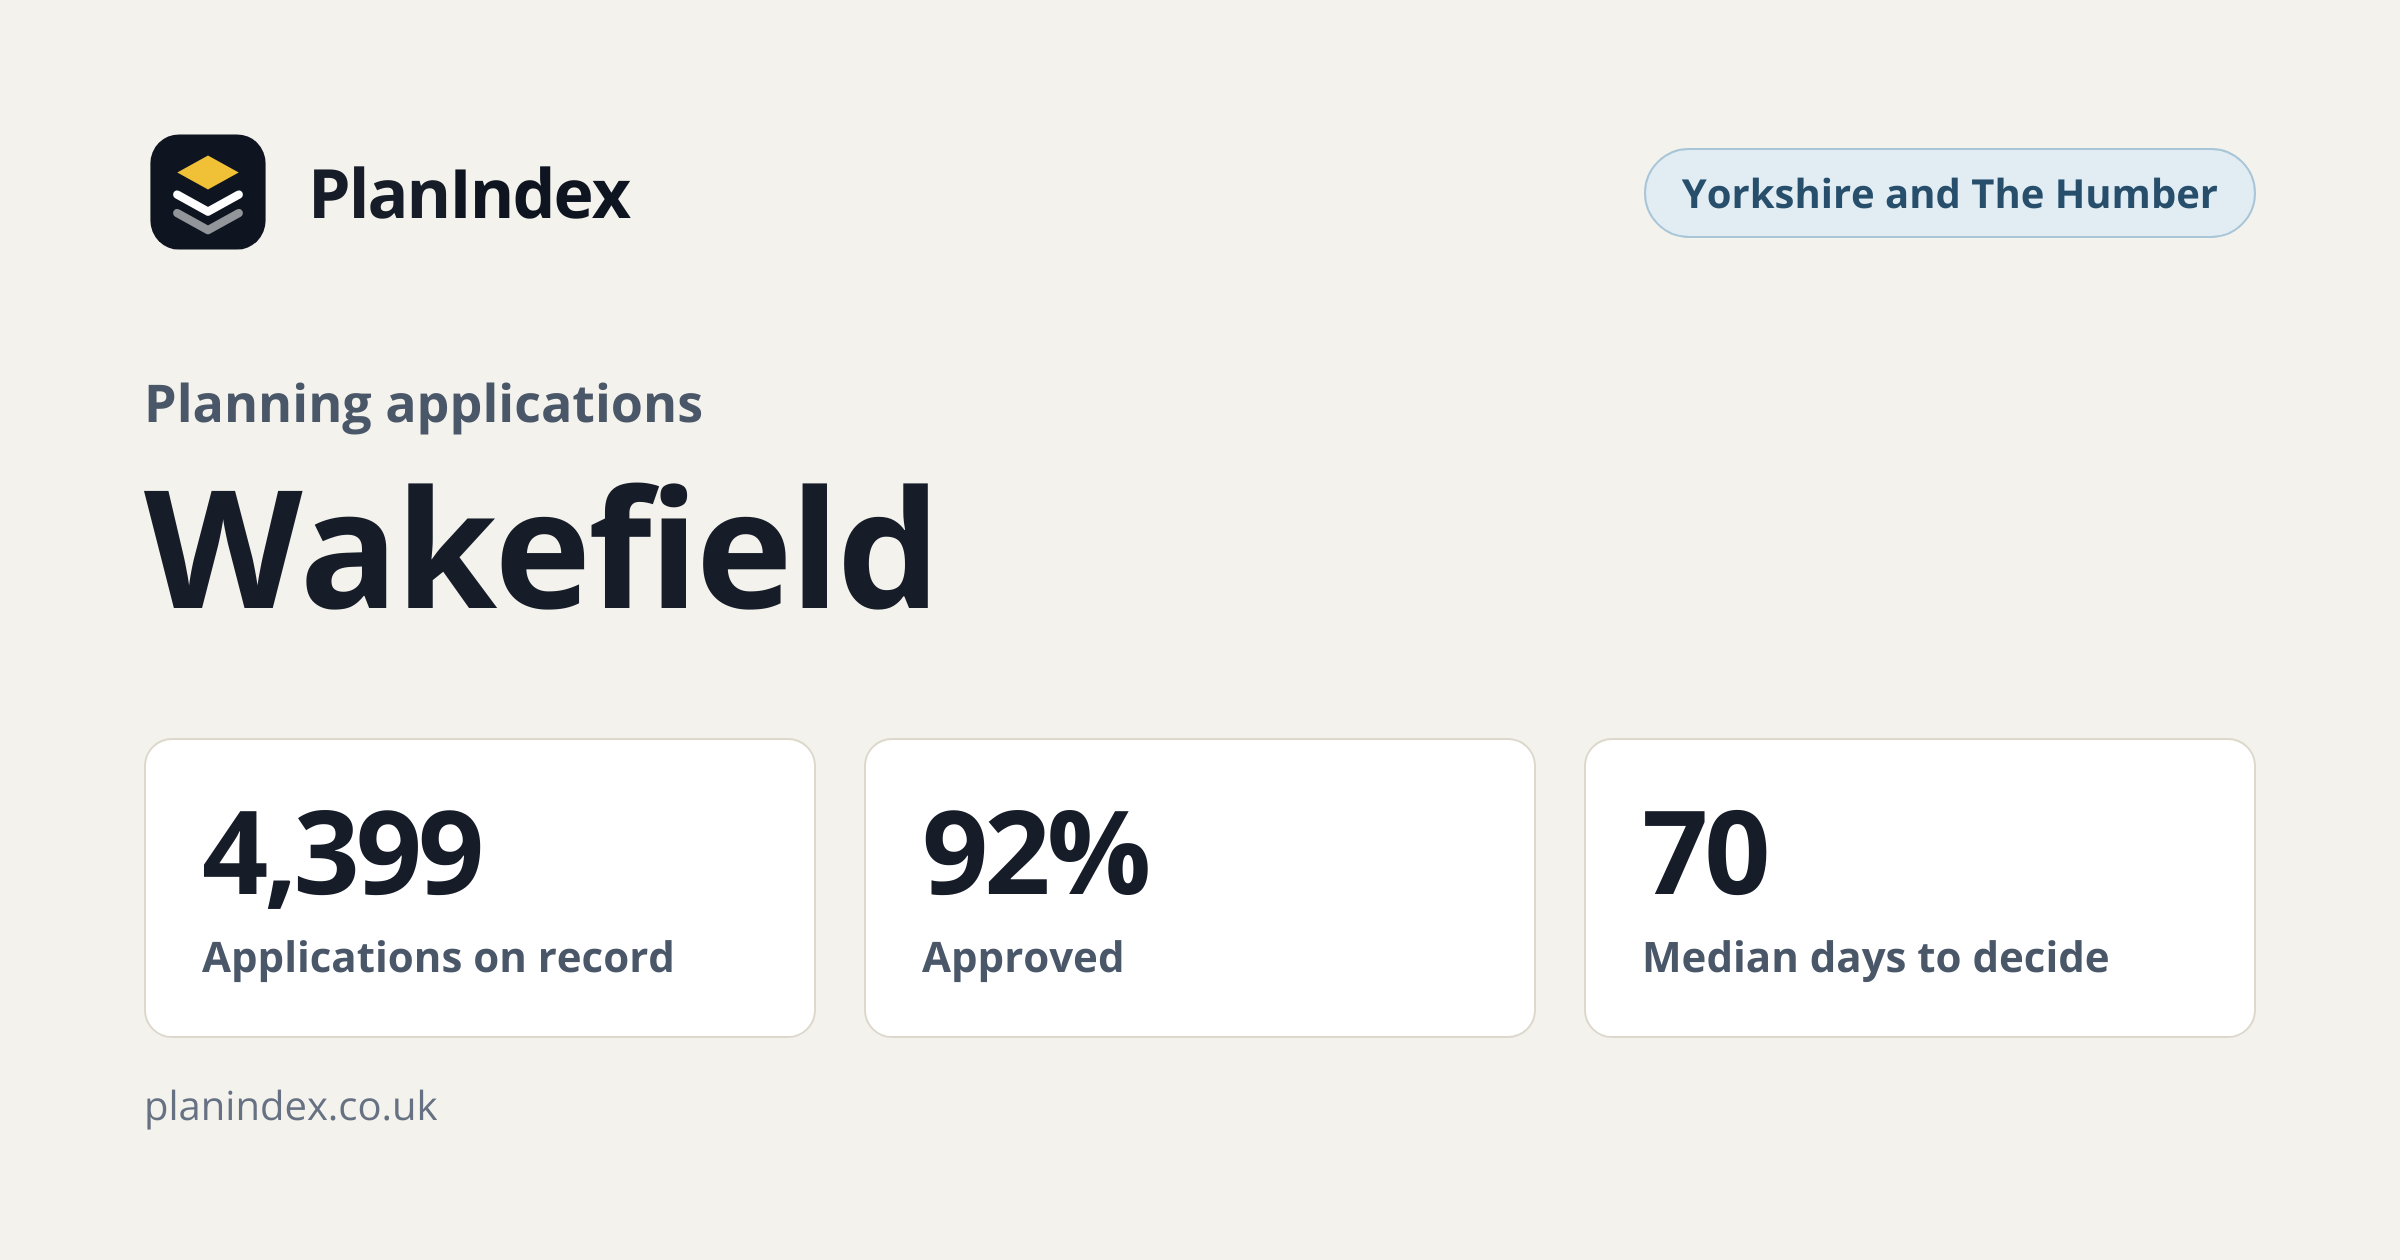Click the white chevron in the logo
This screenshot has height=1260, width=2400.
click(x=208, y=203)
